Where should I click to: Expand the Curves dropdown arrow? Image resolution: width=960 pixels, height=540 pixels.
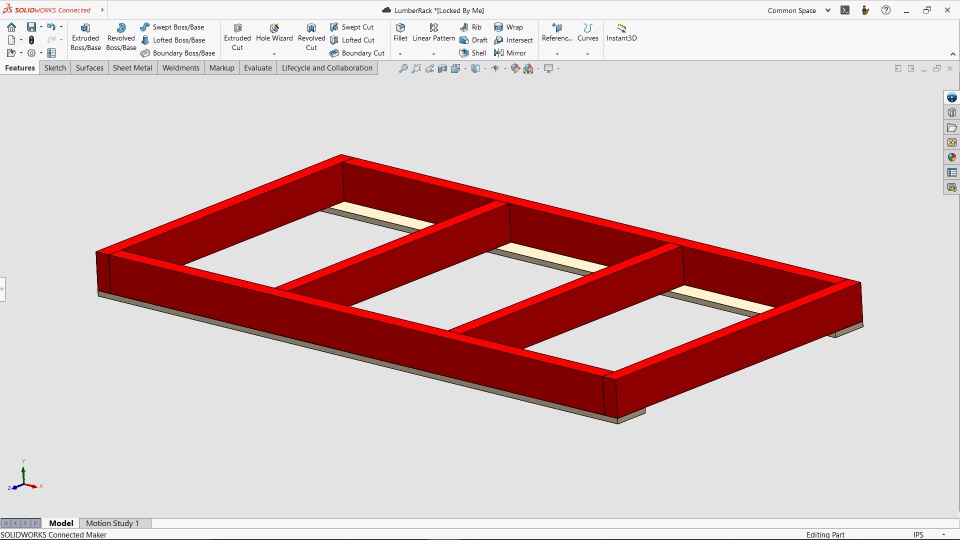(588, 54)
